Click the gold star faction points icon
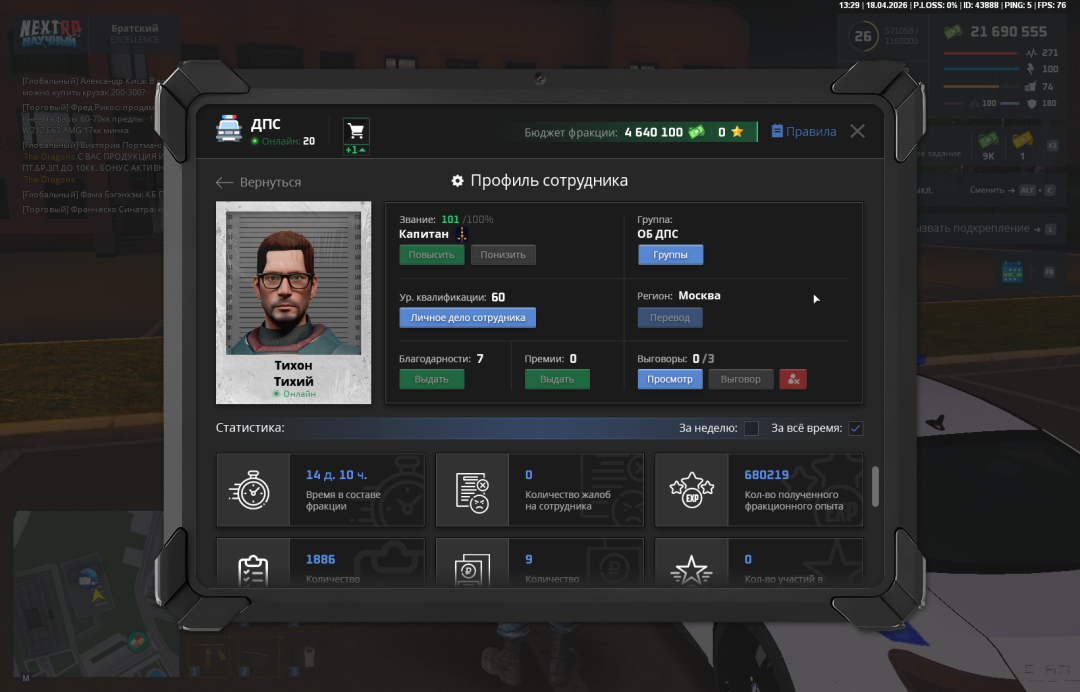1080x692 pixels. [x=737, y=132]
